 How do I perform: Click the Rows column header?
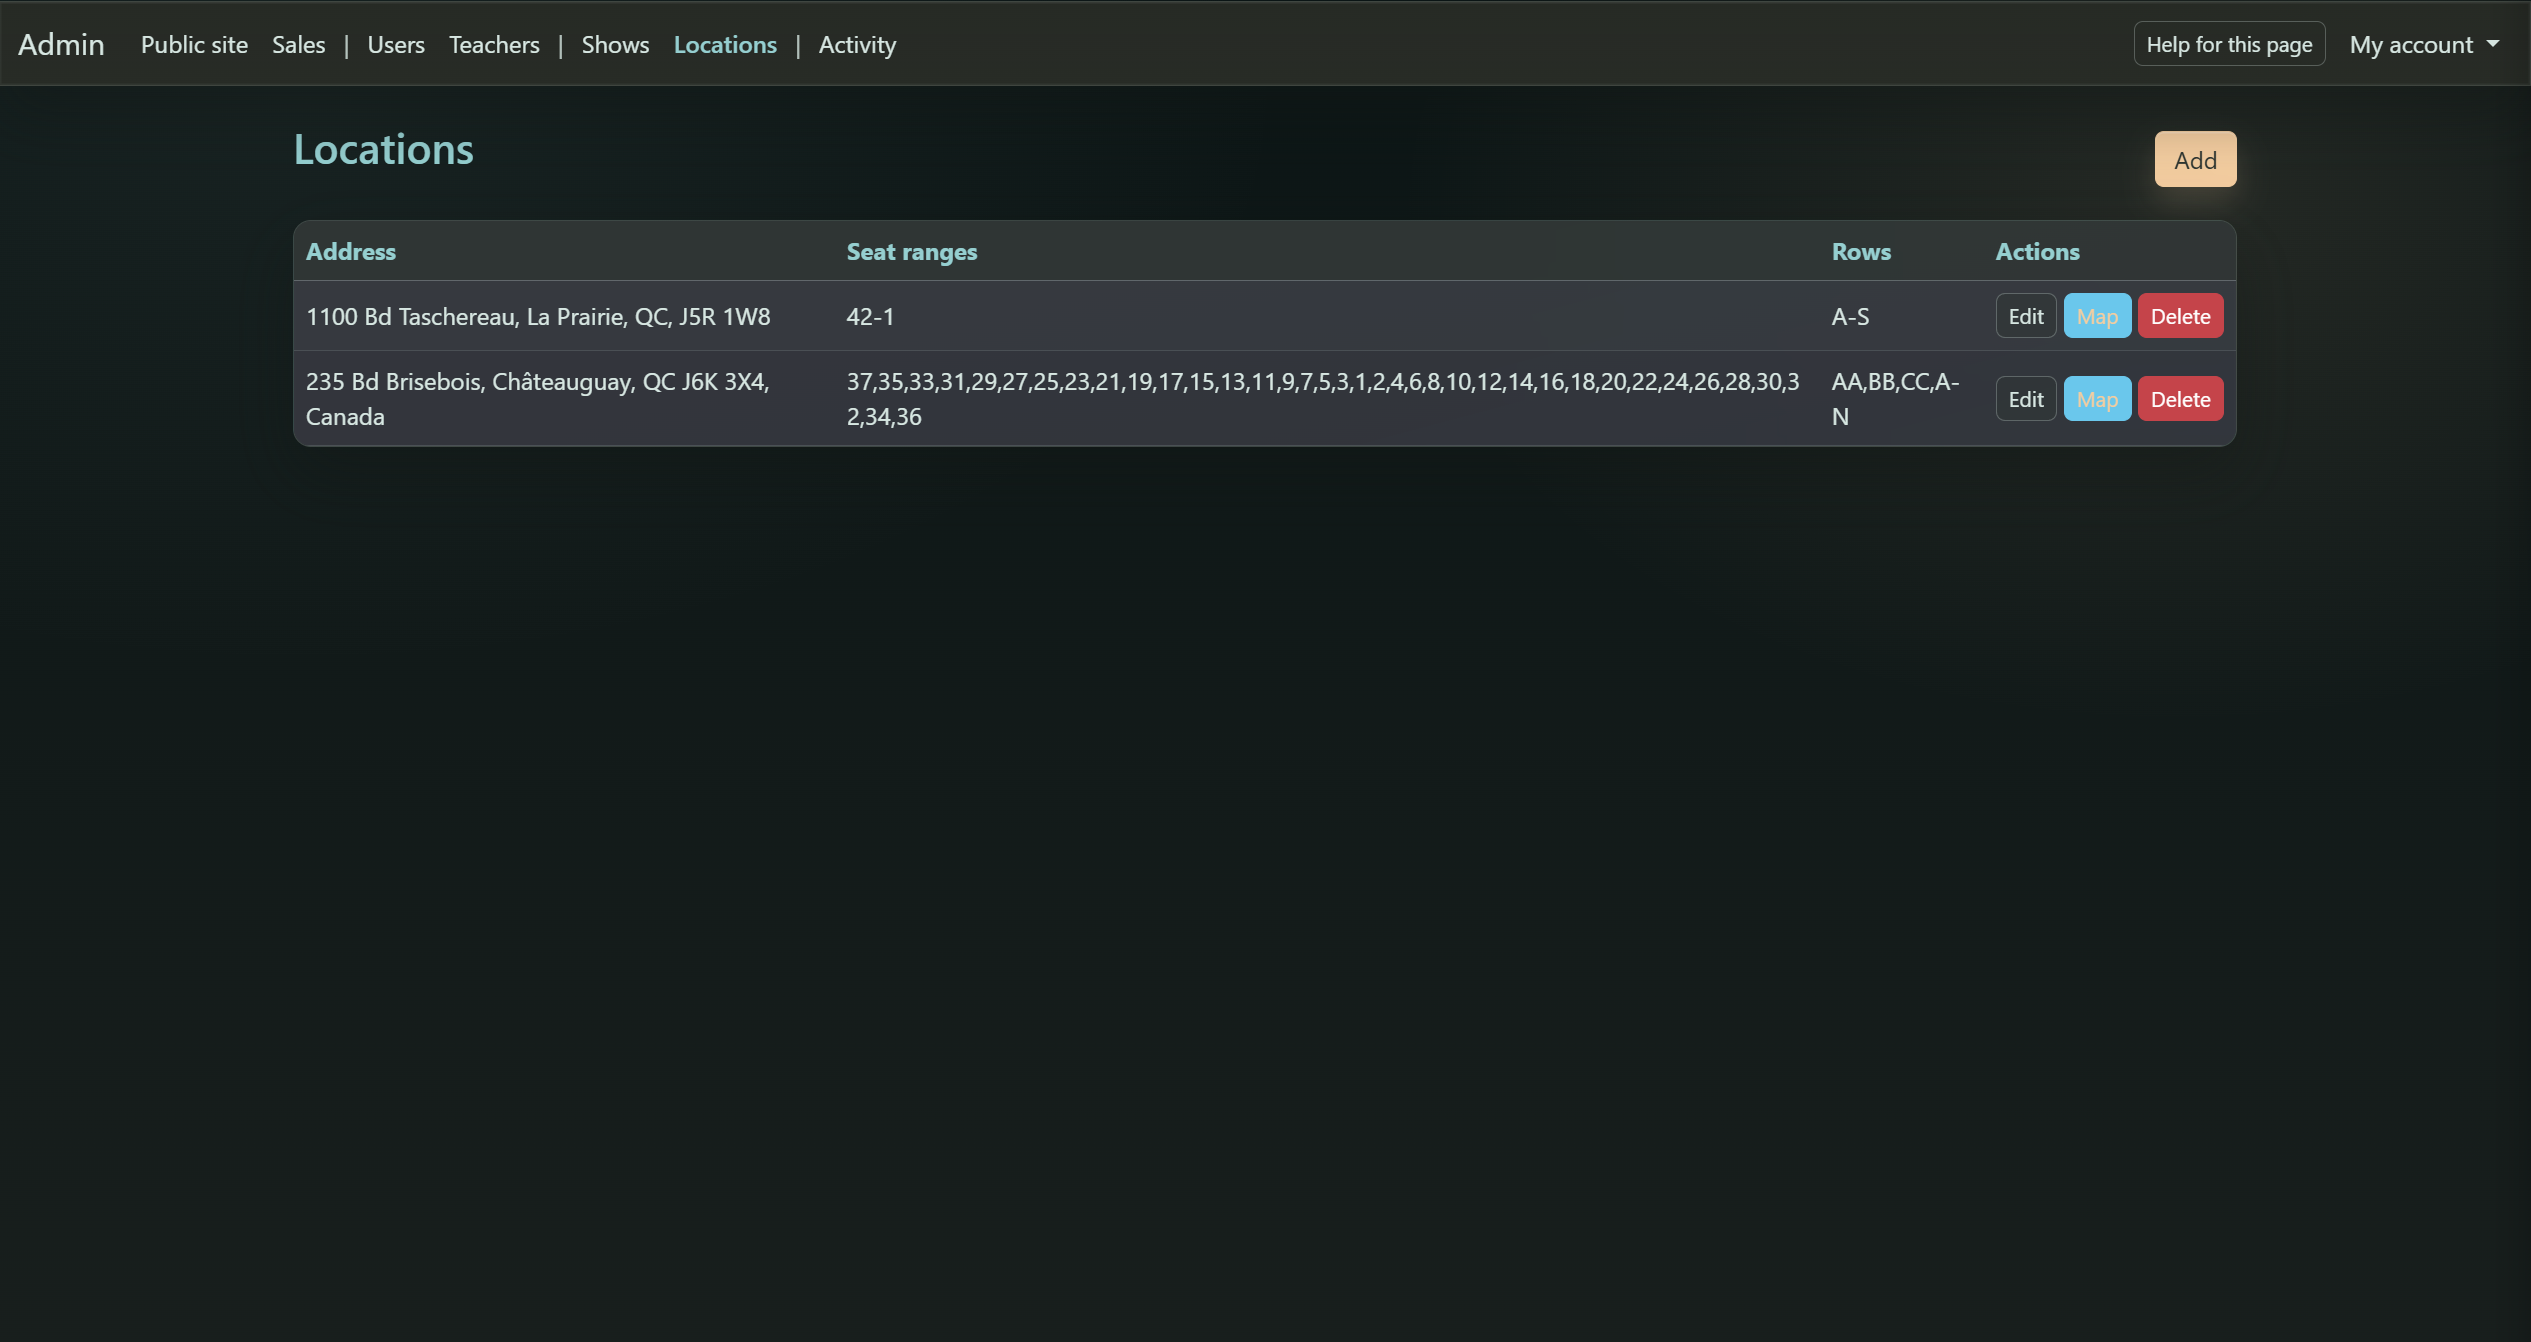1860,252
